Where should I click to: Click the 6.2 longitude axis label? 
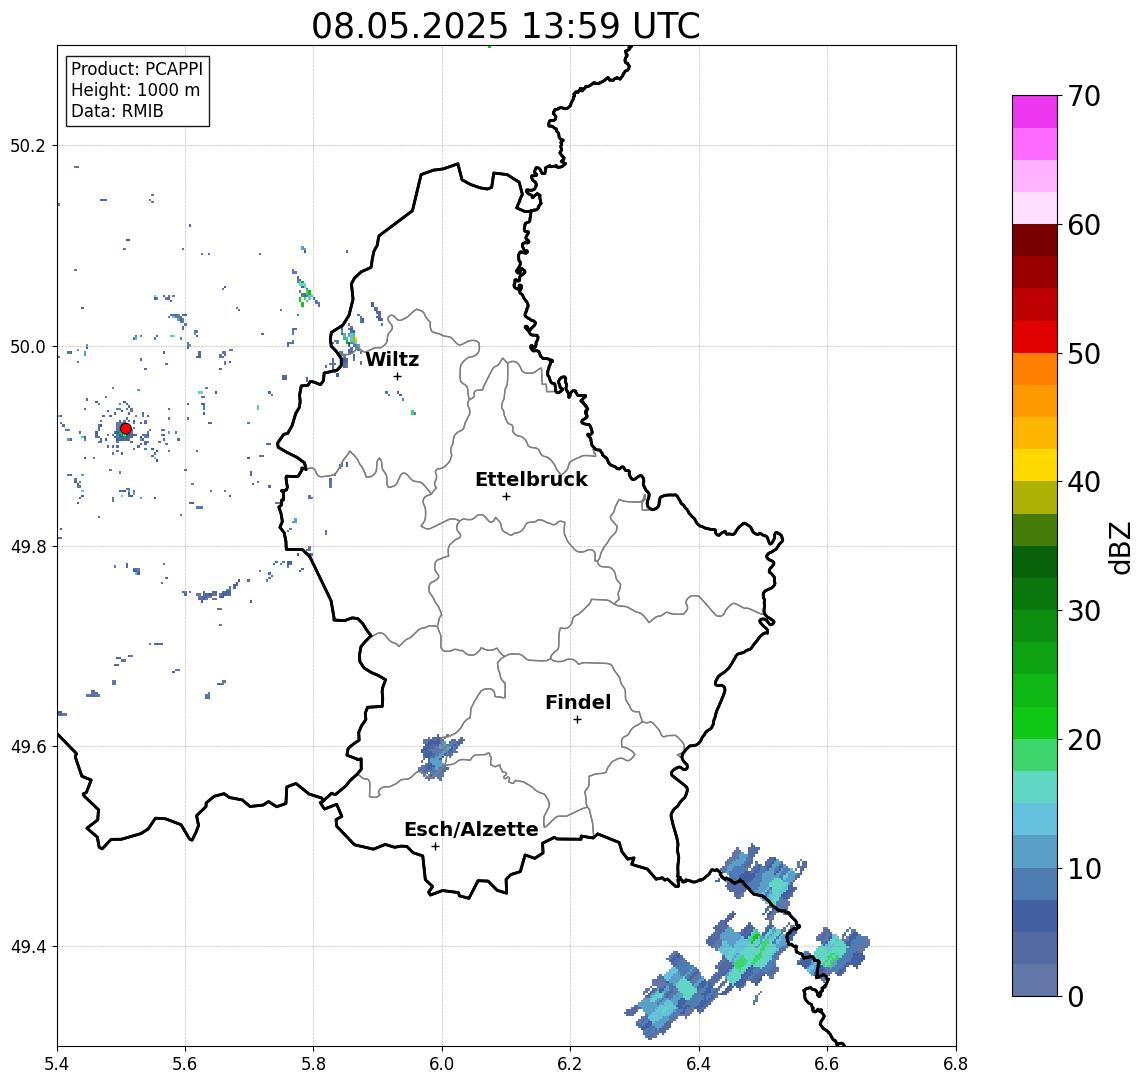[570, 1064]
